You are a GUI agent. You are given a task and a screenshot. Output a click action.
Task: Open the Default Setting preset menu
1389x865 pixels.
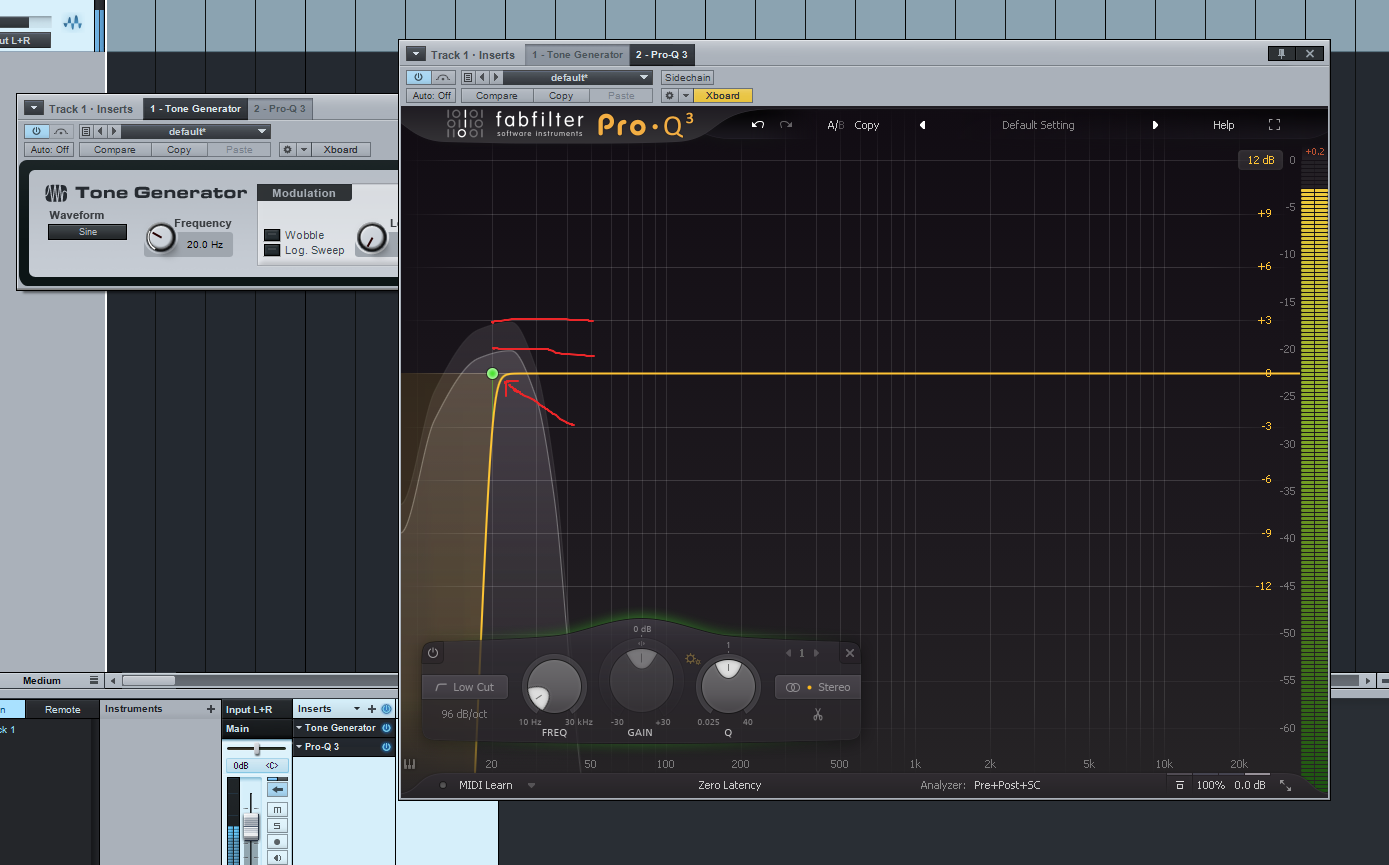click(x=1038, y=125)
